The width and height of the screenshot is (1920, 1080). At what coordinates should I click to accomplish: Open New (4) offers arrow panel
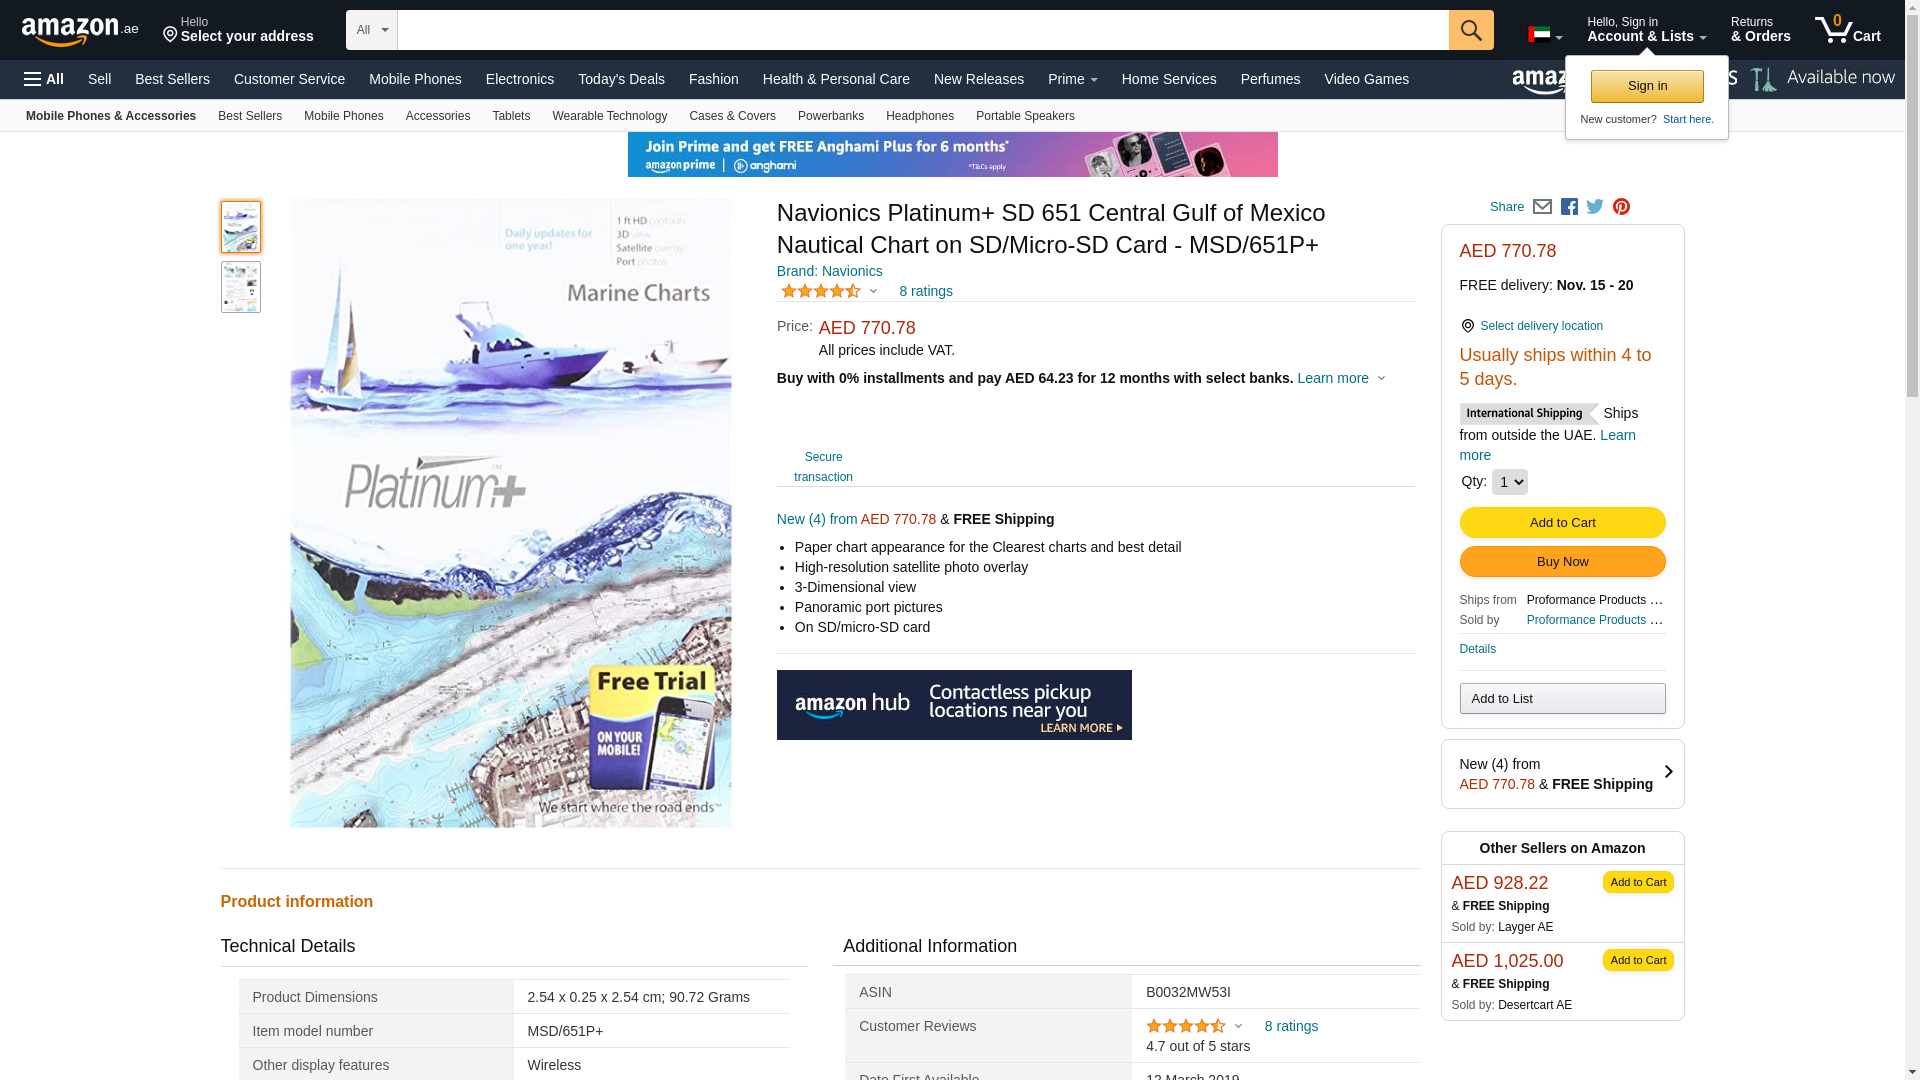point(1667,773)
